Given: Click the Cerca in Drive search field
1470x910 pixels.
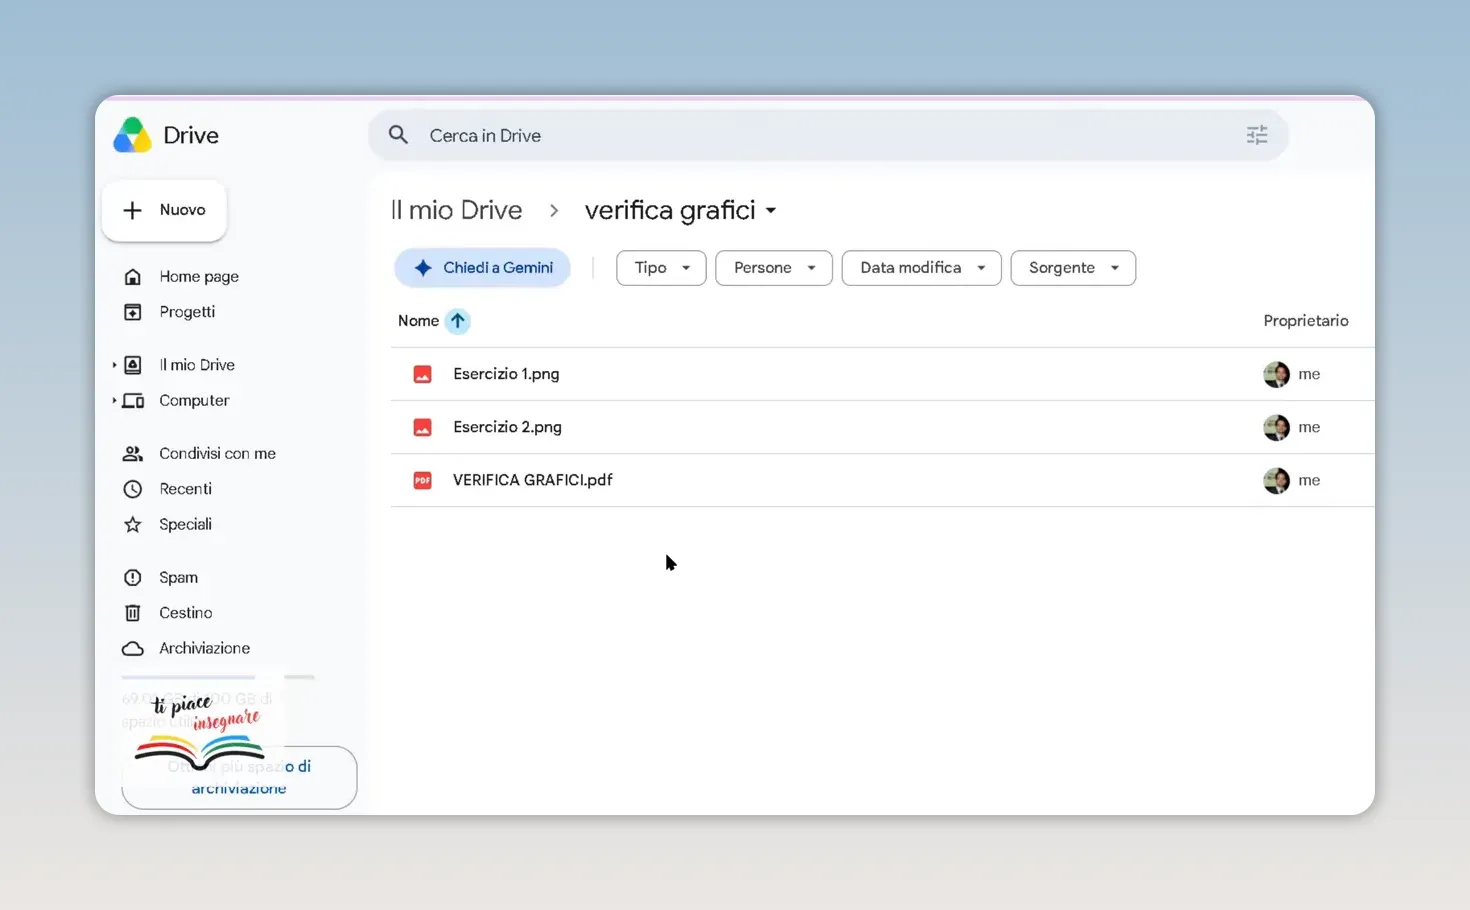Looking at the screenshot, I should coord(828,135).
